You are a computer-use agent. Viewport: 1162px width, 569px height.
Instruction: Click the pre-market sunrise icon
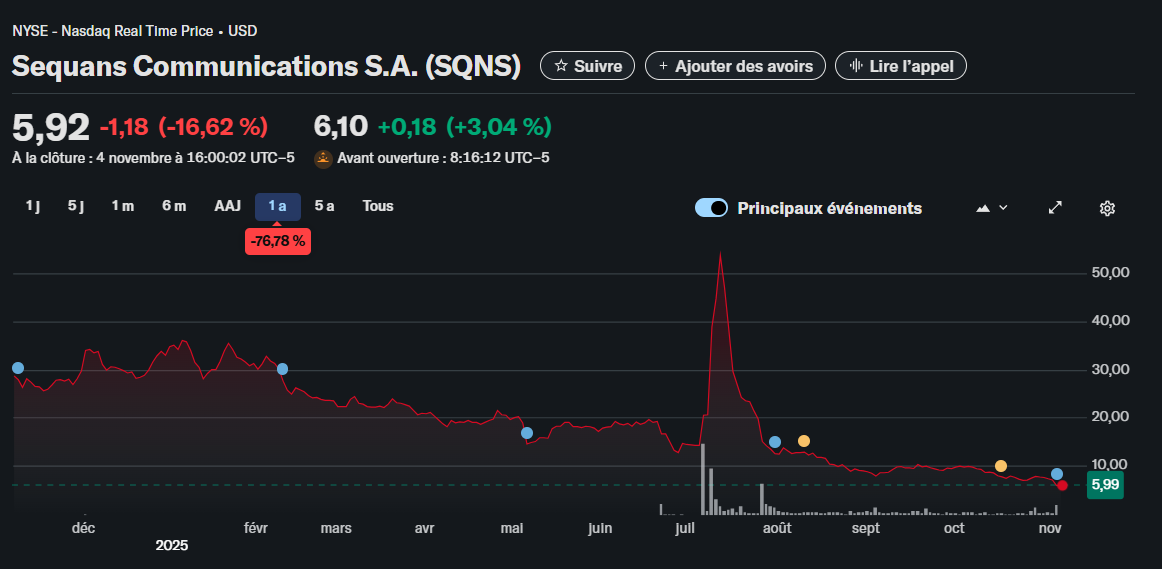click(x=323, y=159)
